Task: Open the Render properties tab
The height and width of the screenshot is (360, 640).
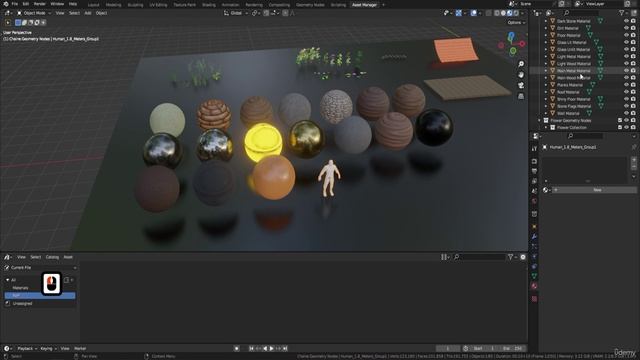Action: (534, 161)
